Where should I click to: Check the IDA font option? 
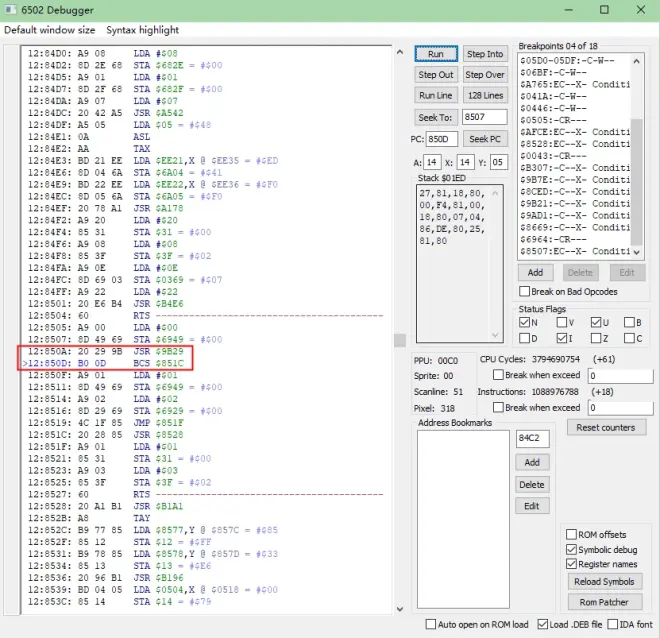[x=610, y=624]
